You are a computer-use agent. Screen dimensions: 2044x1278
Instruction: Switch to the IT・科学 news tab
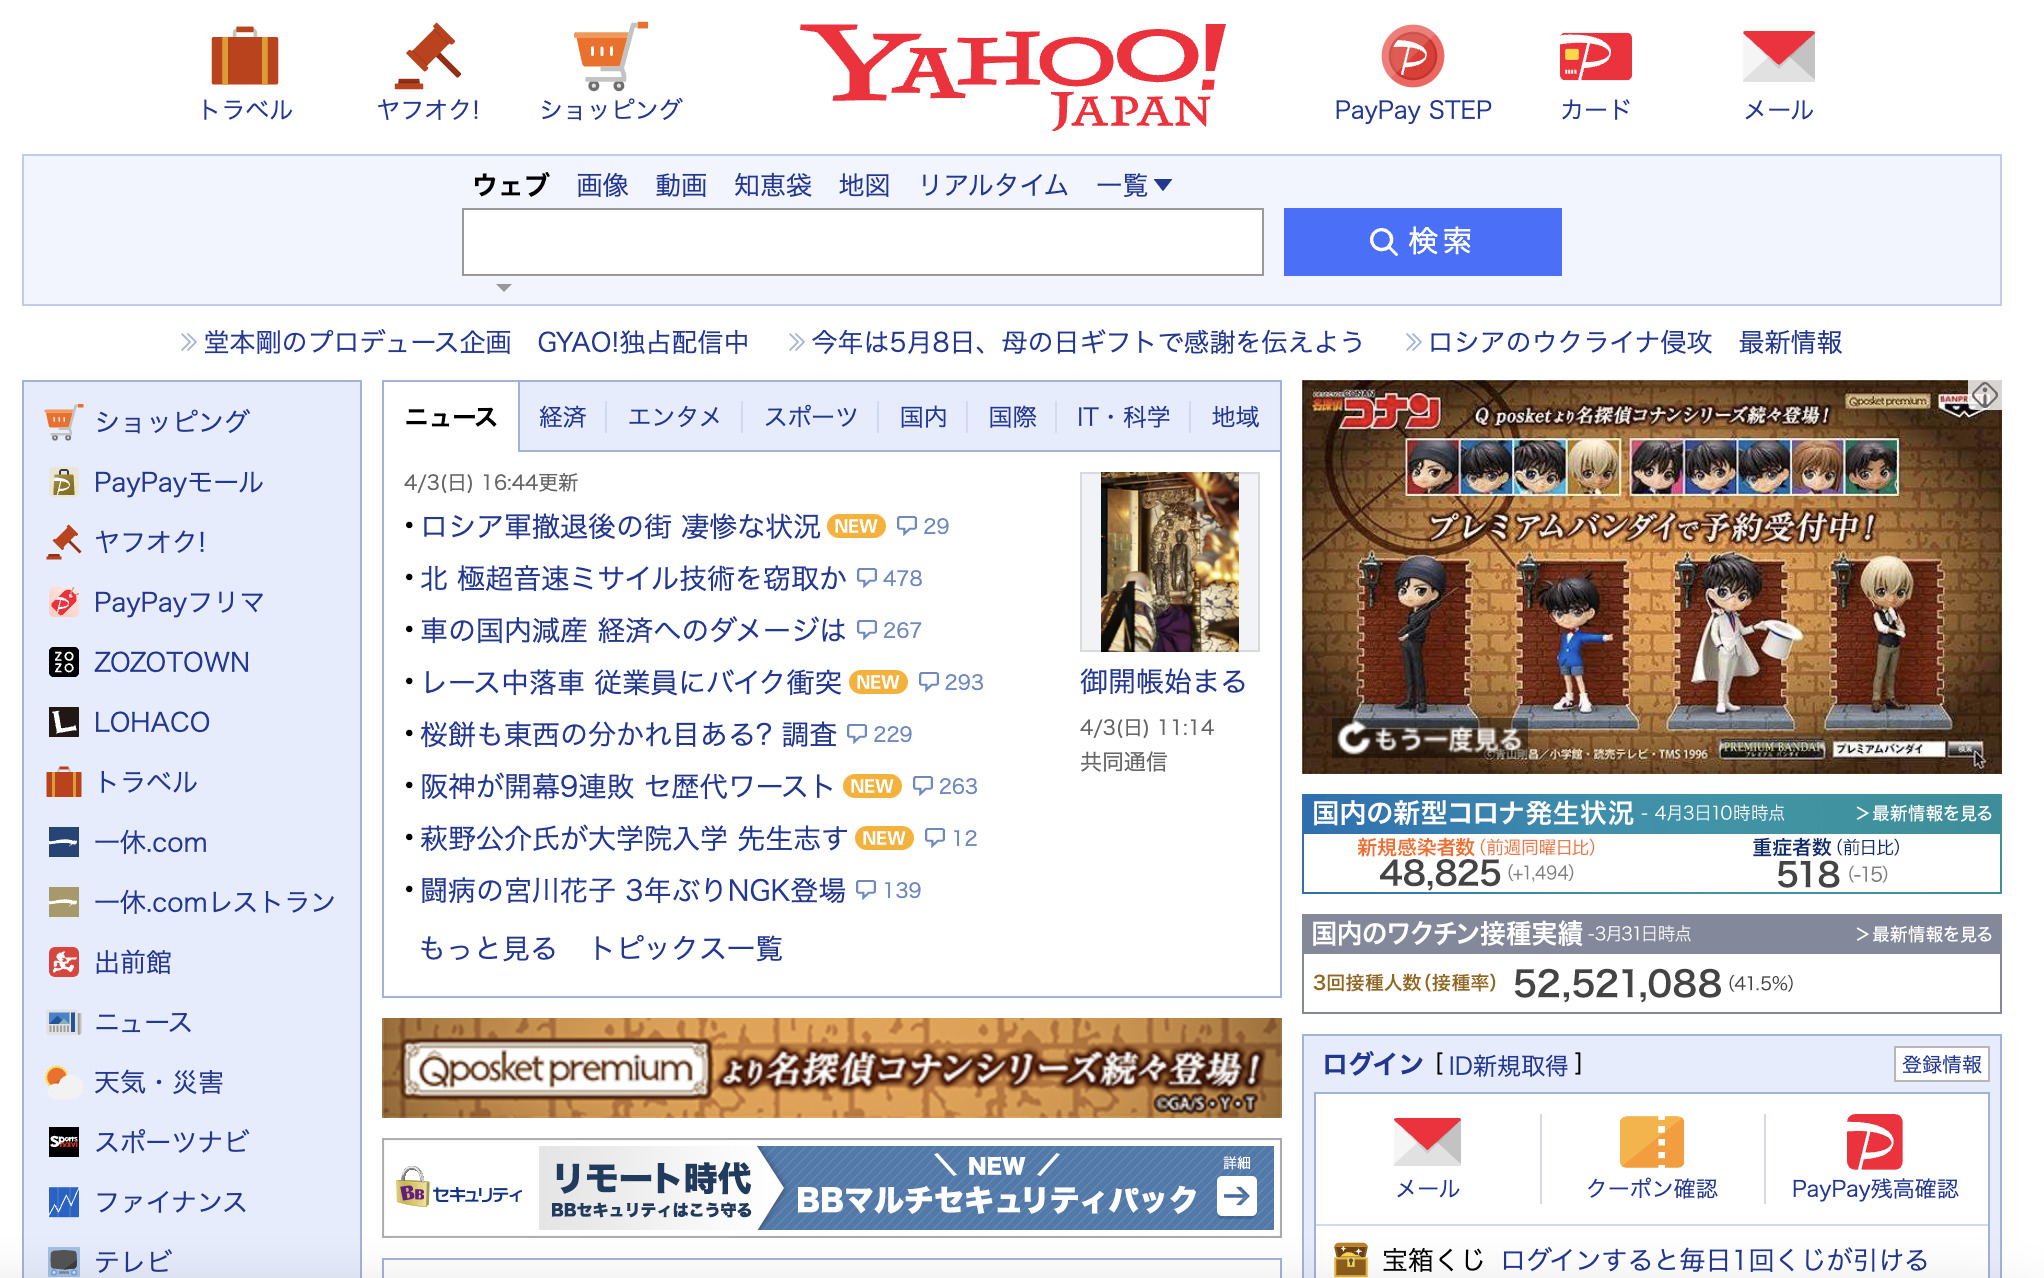(x=1123, y=417)
